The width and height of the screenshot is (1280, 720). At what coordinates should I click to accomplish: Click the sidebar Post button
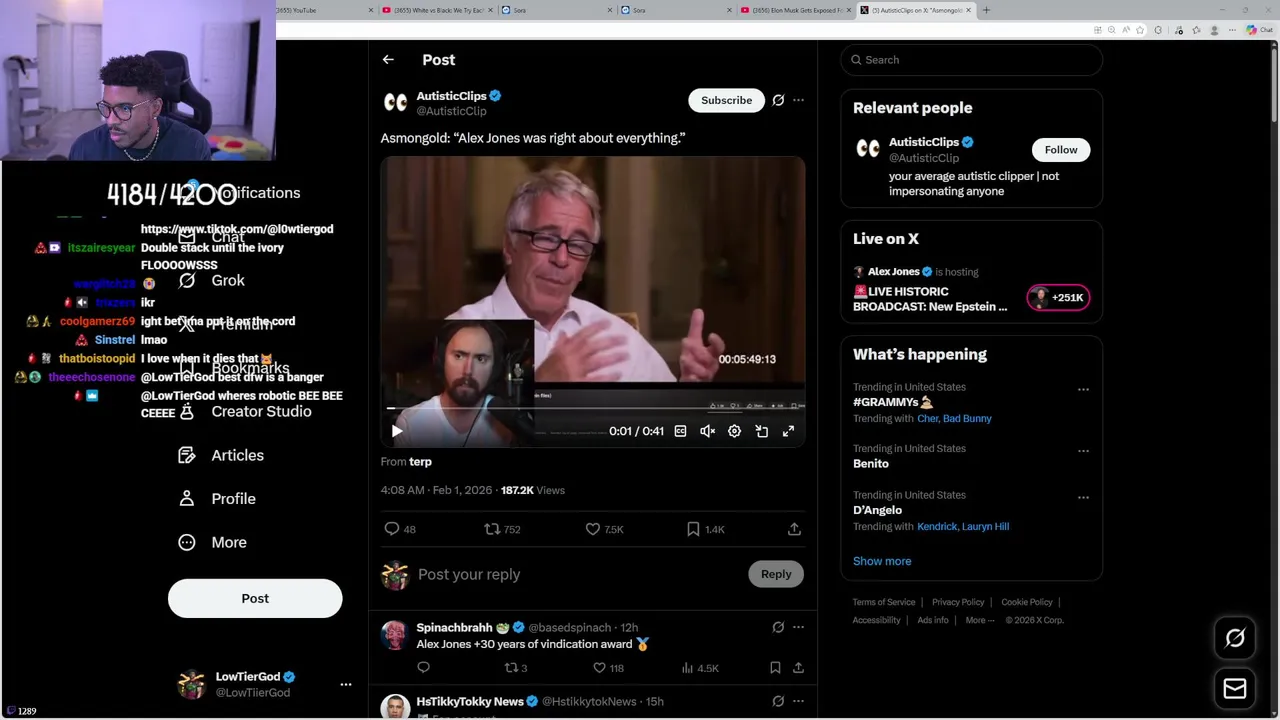pos(255,598)
